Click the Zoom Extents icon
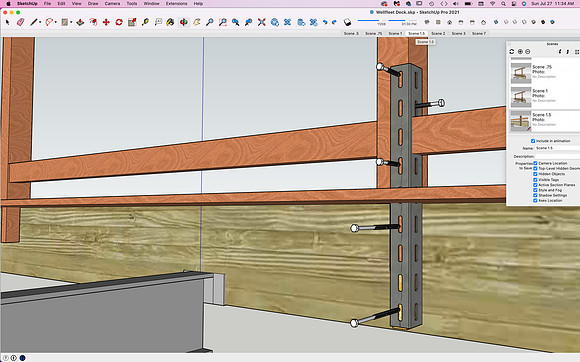Viewport: 580px width, 362px height. [x=262, y=23]
